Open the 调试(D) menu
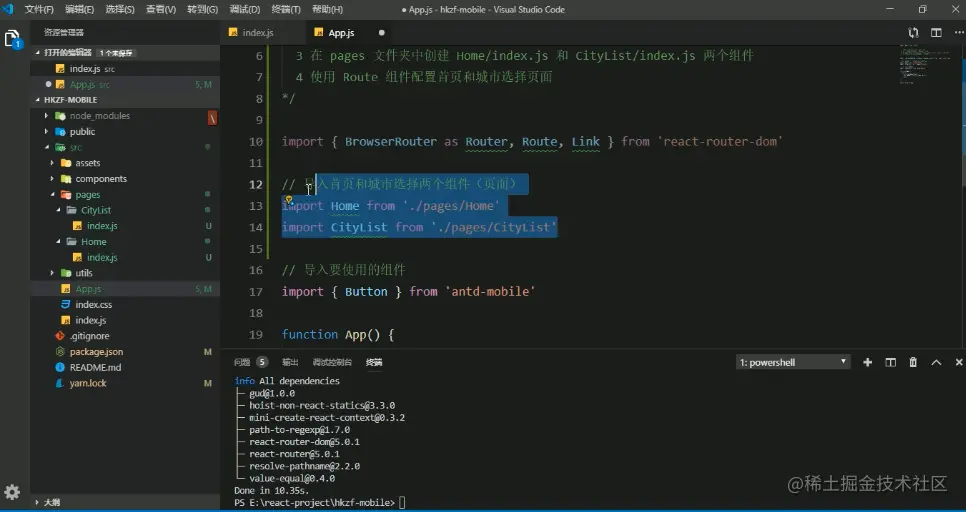Screen dimensions: 966x512 [x=245, y=9]
